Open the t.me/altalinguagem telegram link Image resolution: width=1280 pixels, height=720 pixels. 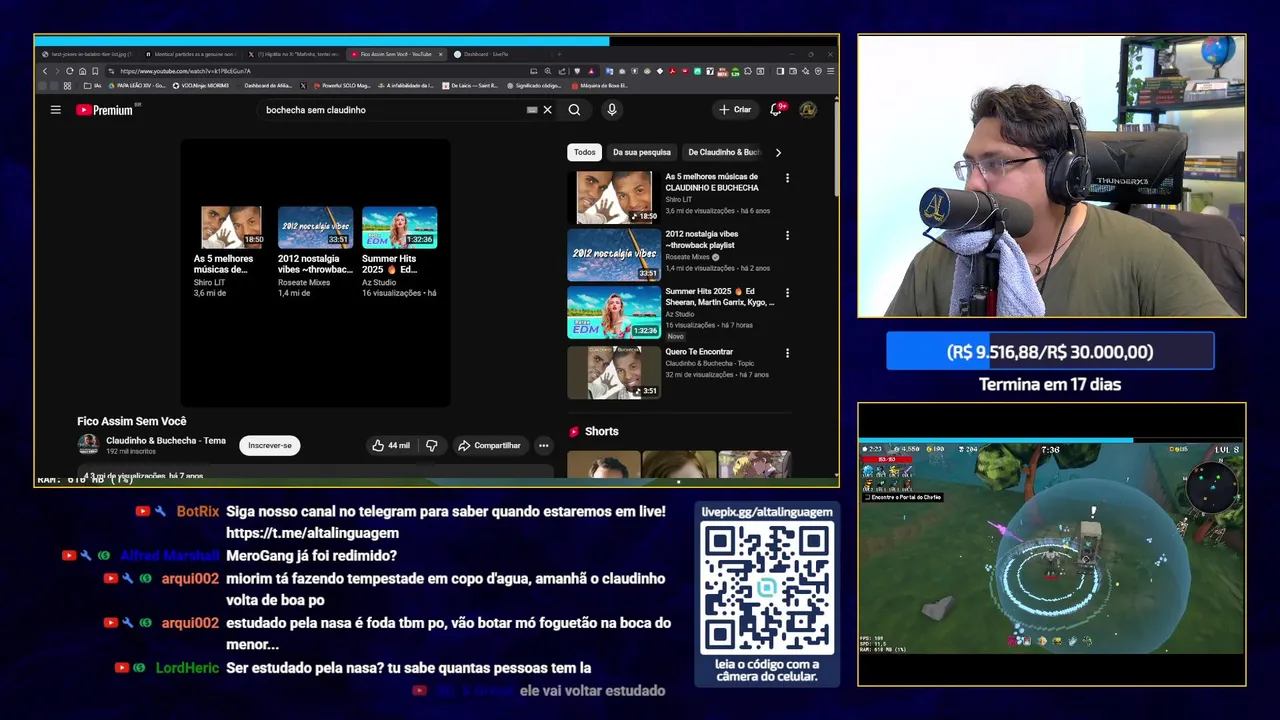[x=312, y=533]
